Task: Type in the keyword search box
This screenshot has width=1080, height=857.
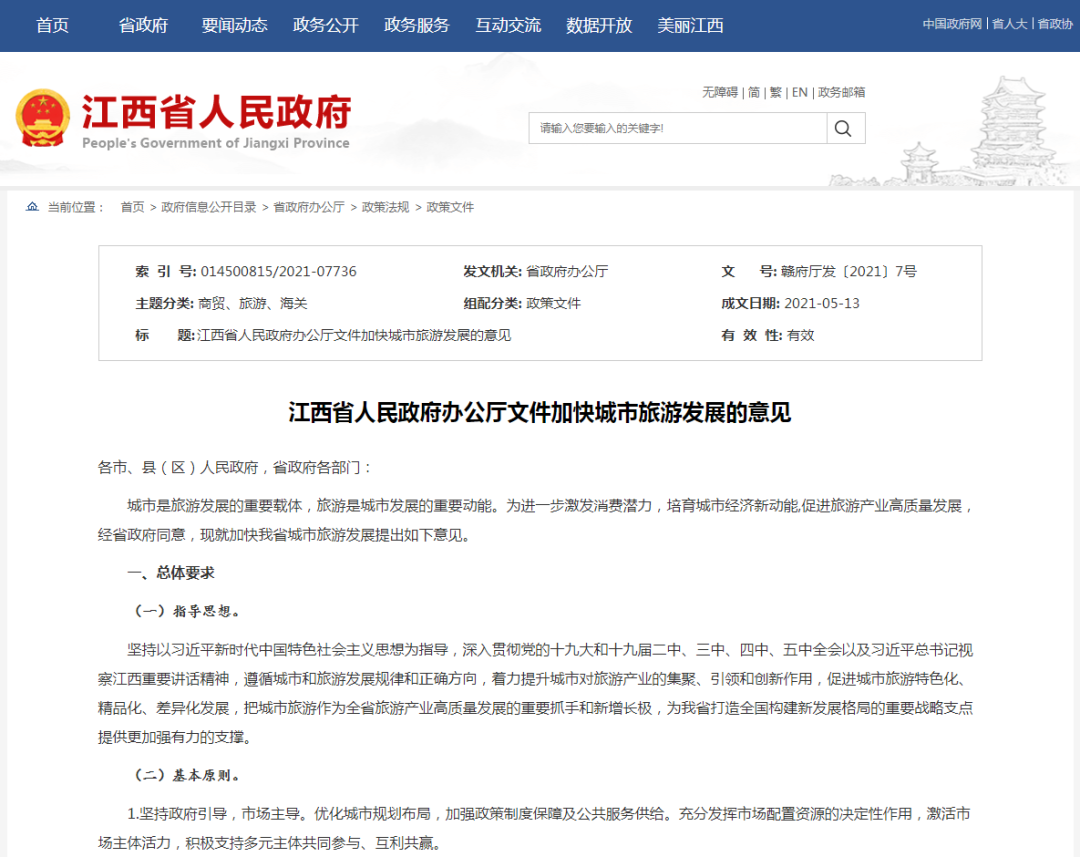Action: 677,128
